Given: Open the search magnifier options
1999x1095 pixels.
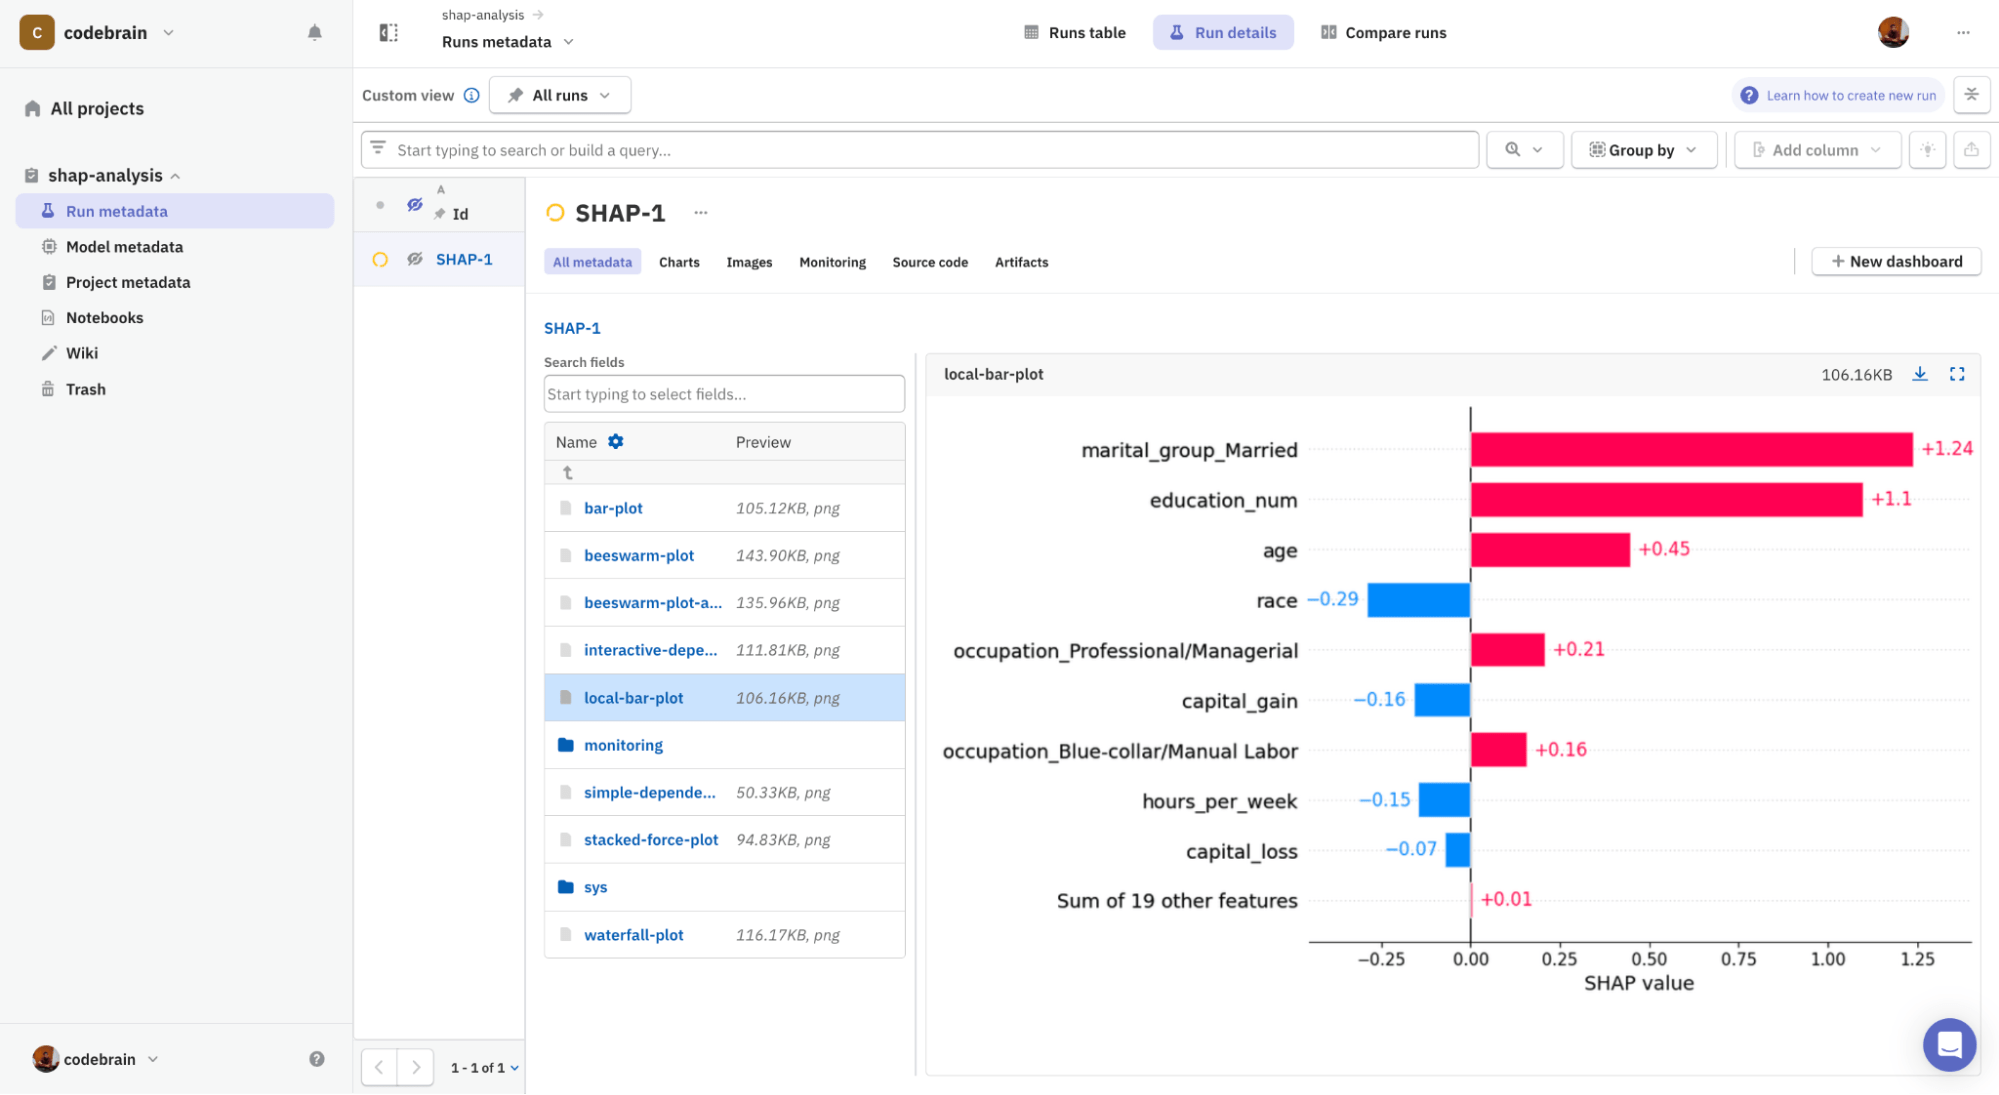Looking at the screenshot, I should [1524, 149].
